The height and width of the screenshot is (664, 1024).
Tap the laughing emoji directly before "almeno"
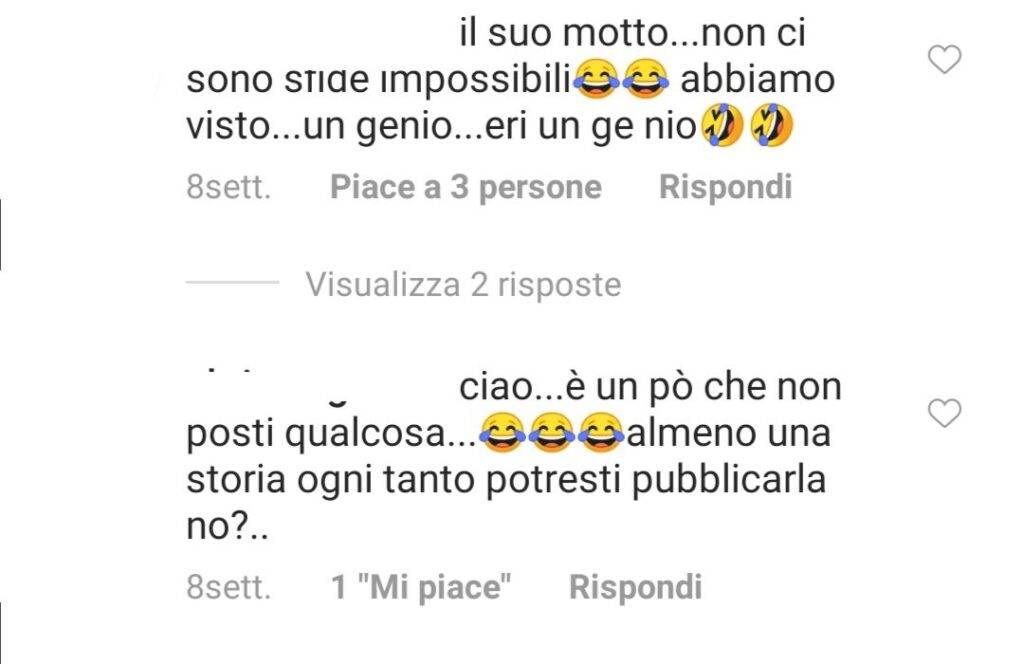[x=601, y=433]
